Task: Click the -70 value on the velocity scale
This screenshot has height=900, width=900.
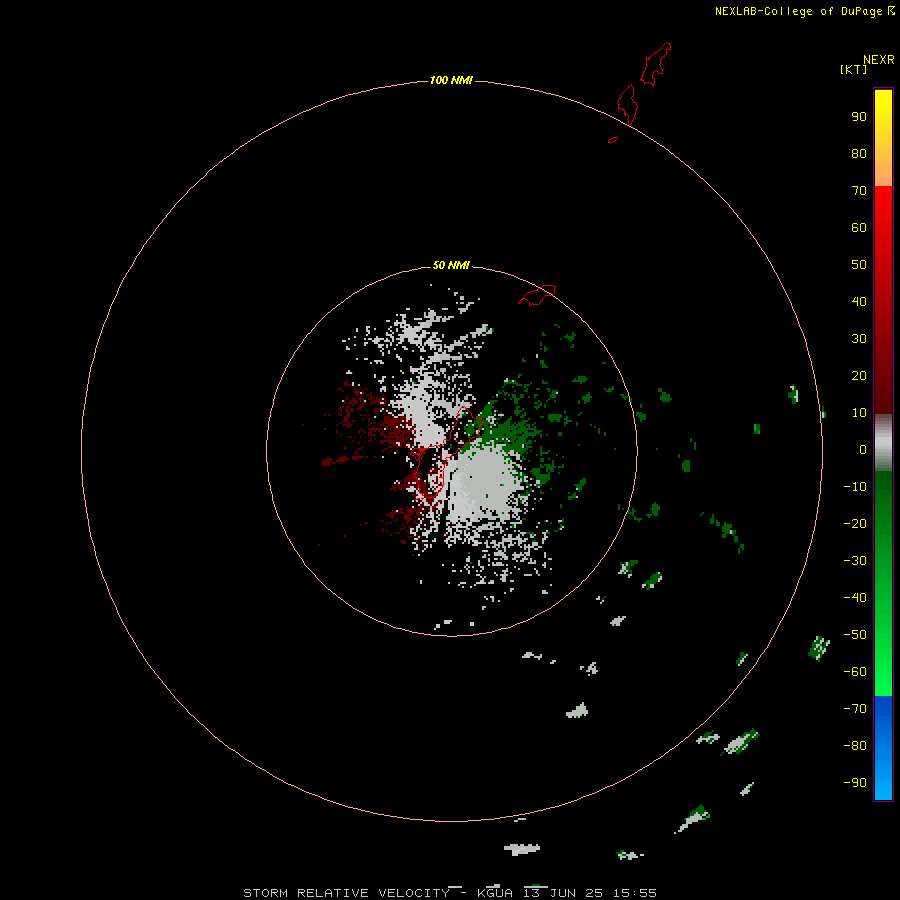Action: 855,709
